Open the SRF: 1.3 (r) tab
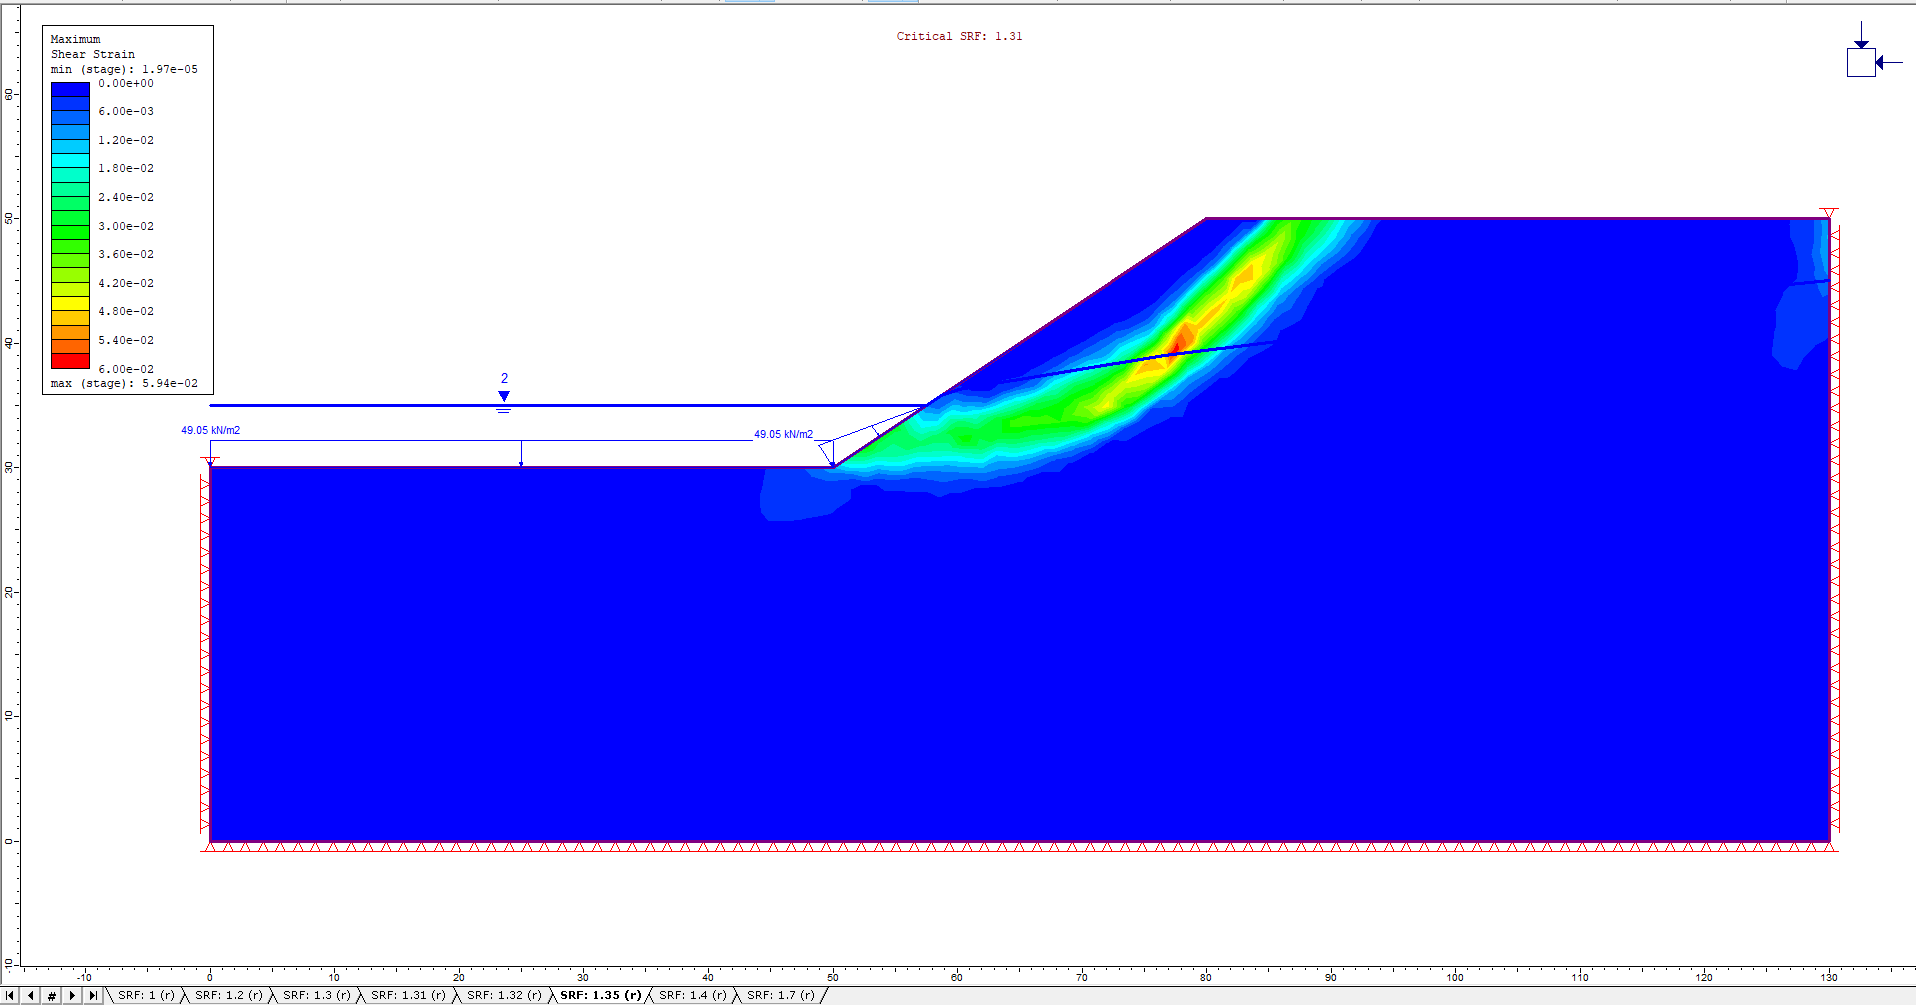This screenshot has width=1916, height=1005. coord(319,995)
